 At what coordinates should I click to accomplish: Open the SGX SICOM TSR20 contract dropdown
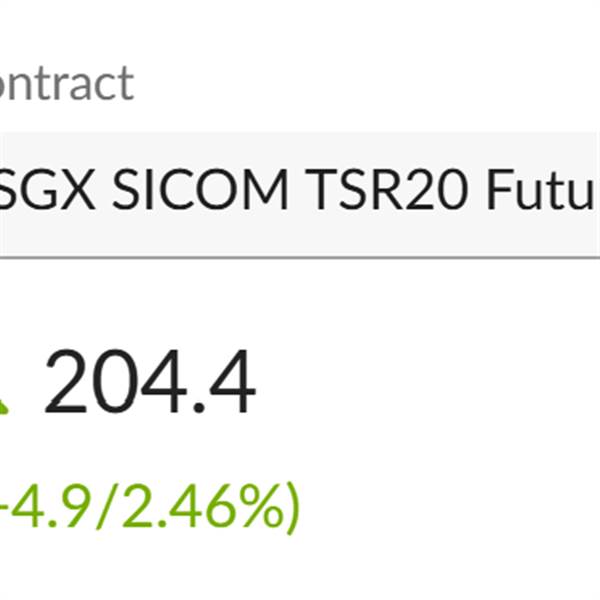coord(300,193)
